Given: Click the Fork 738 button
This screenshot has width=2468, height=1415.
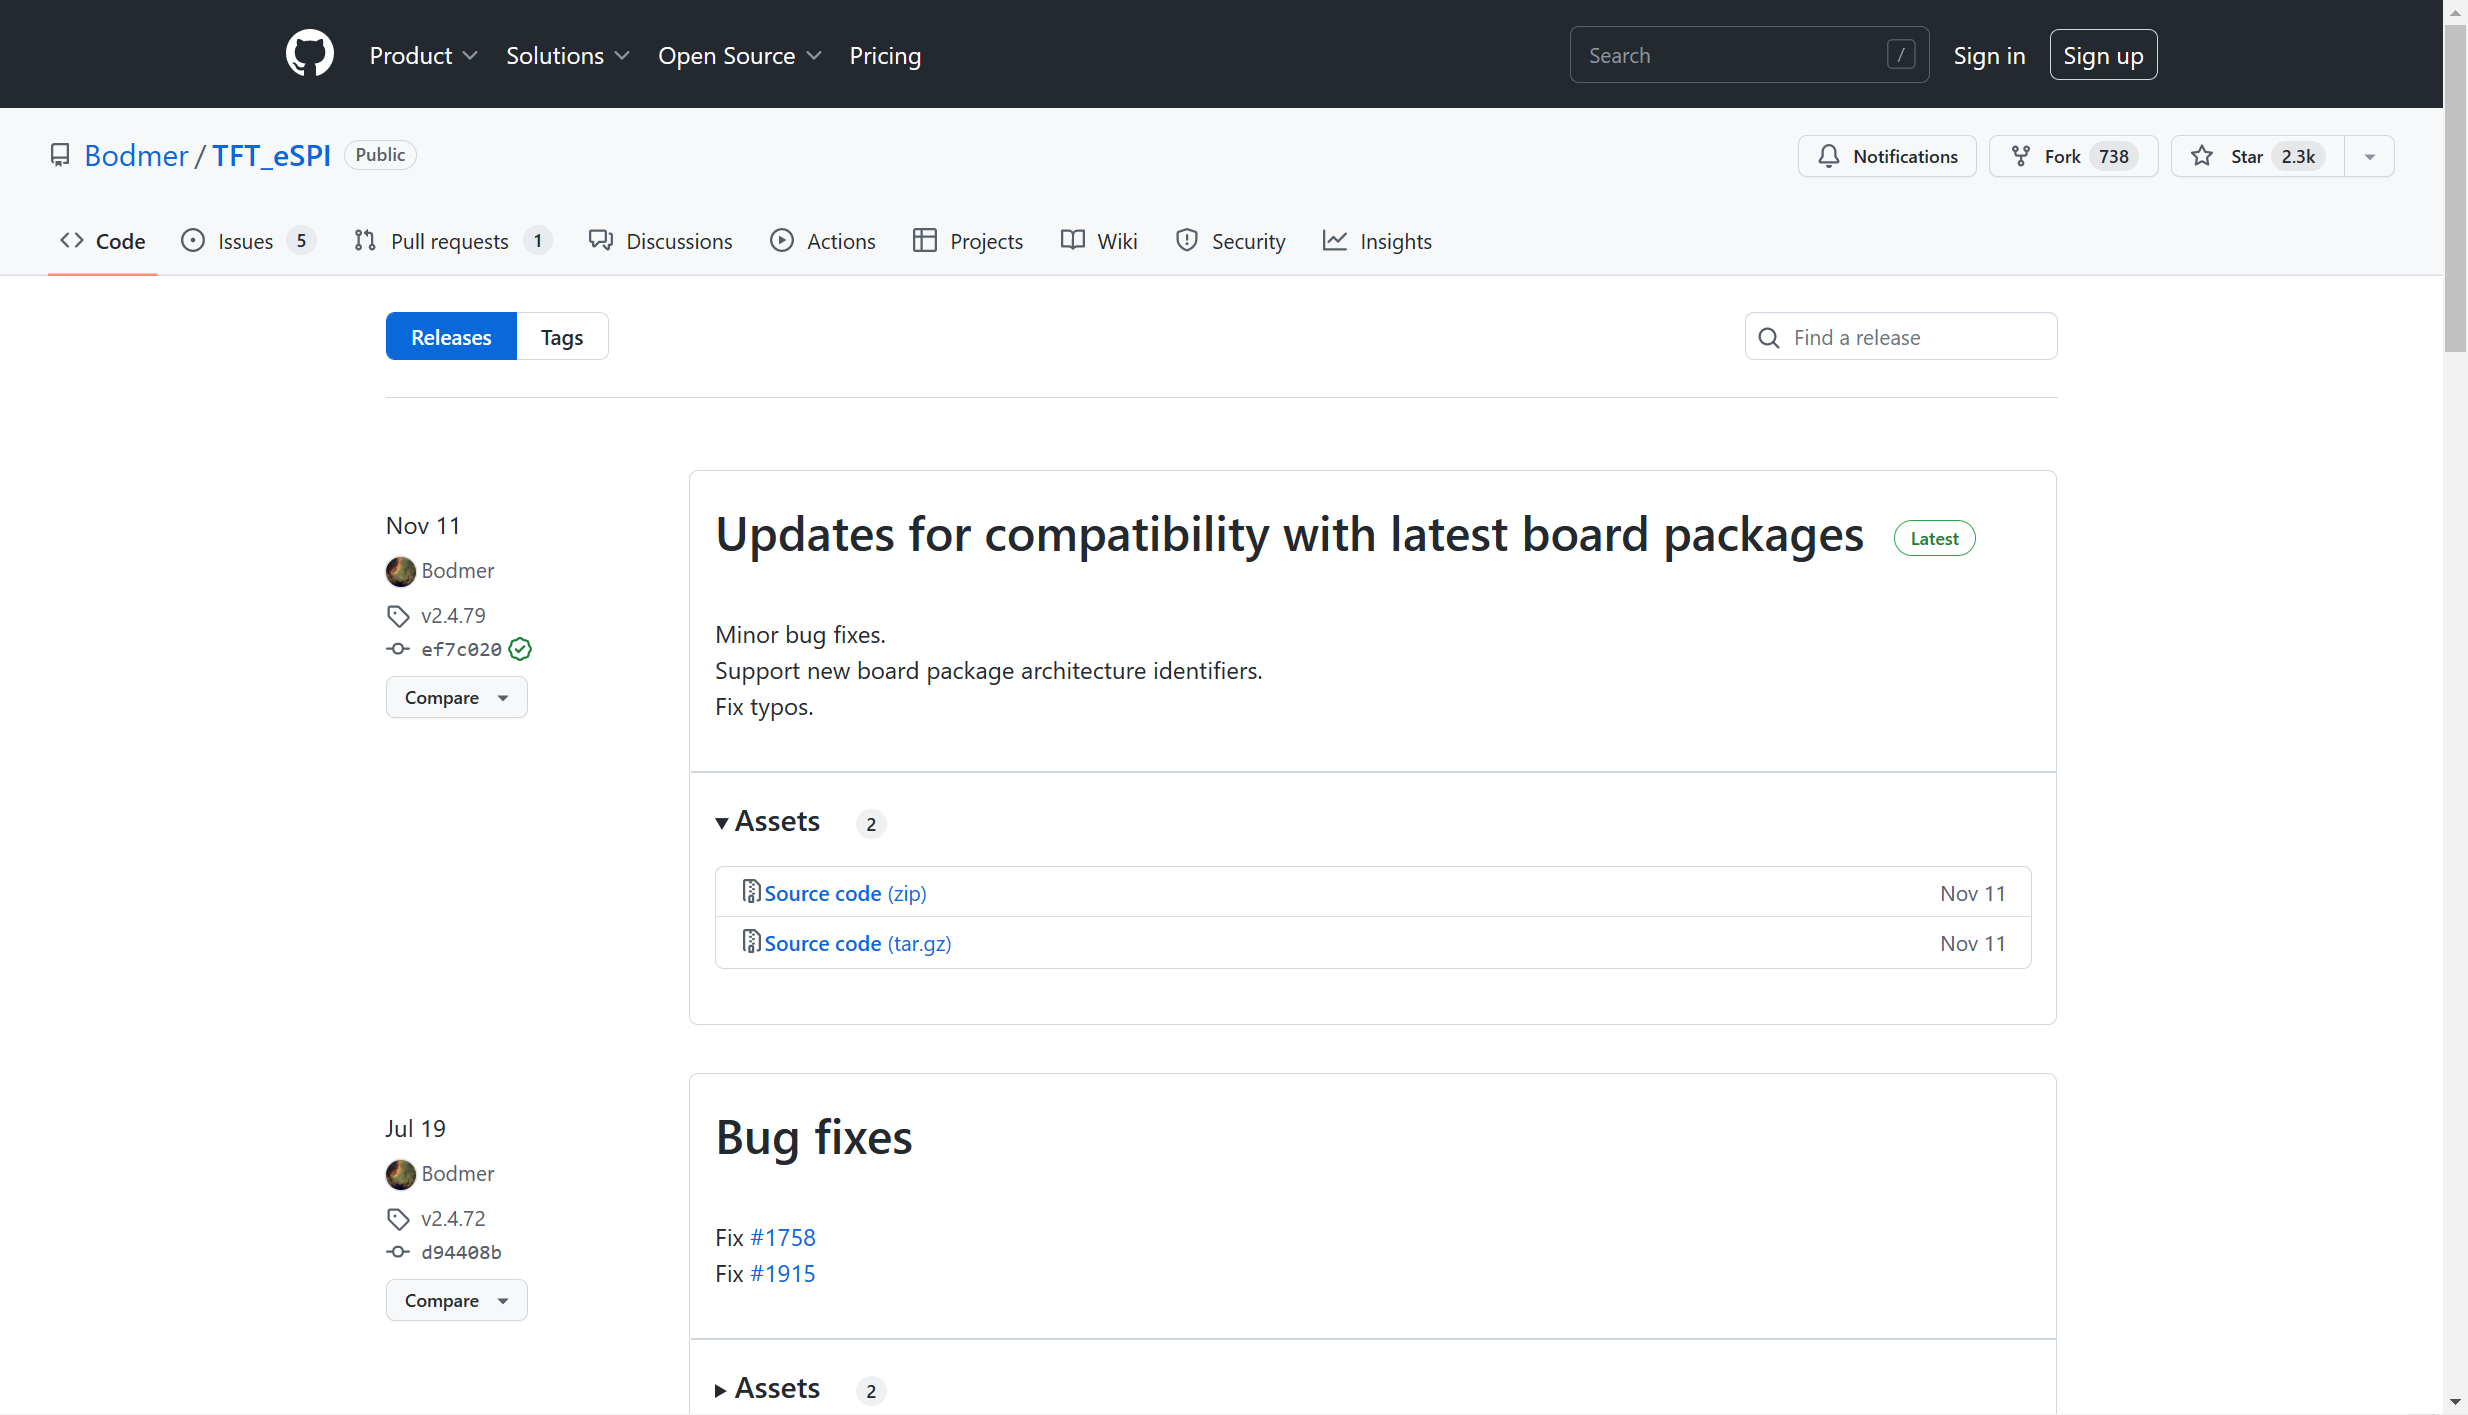Looking at the screenshot, I should pyautogui.click(x=2073, y=157).
